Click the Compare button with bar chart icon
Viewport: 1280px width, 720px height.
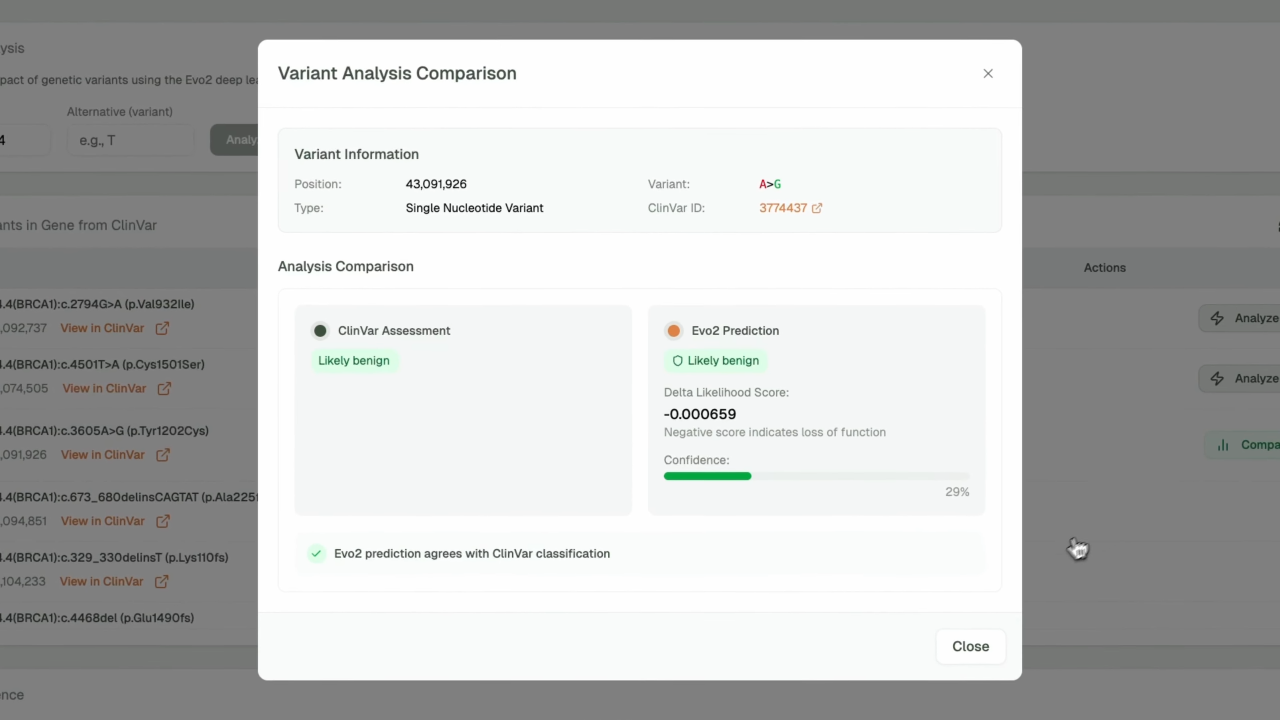1242,445
